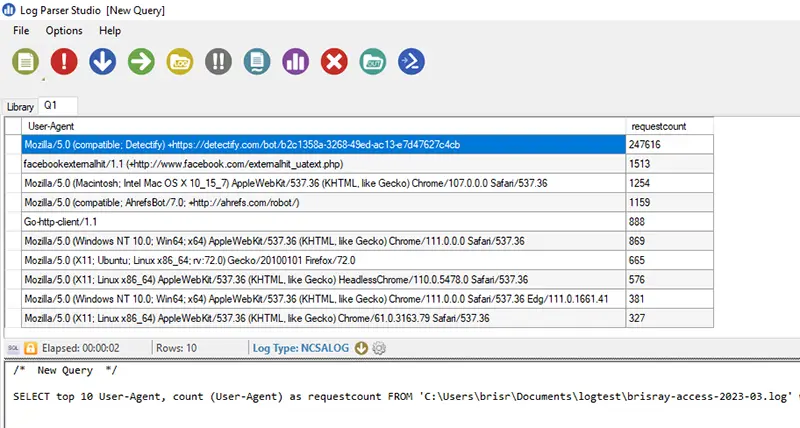Viewport: 800px width, 428px height.
Task: Click the blue down-arrow toolbar icon
Action: (103, 62)
